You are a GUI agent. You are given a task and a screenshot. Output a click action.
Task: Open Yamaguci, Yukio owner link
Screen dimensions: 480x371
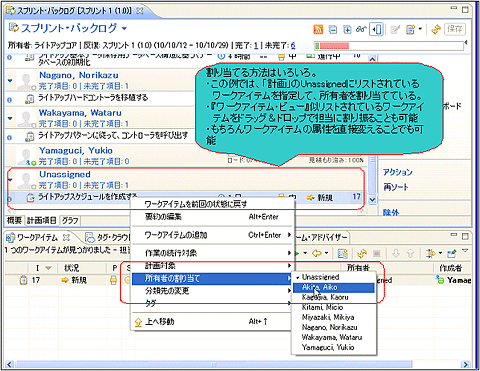click(76, 151)
